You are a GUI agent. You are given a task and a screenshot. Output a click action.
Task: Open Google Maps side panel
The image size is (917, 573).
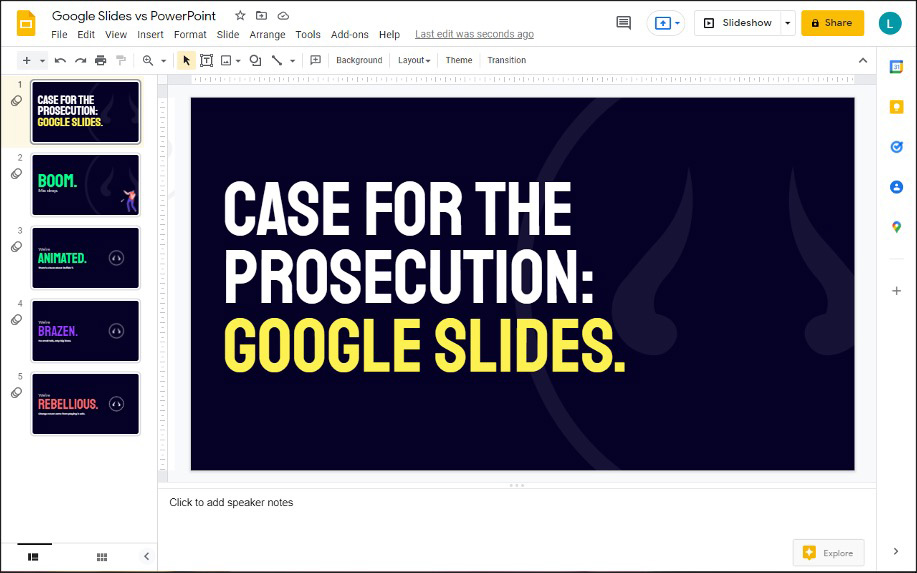point(896,227)
